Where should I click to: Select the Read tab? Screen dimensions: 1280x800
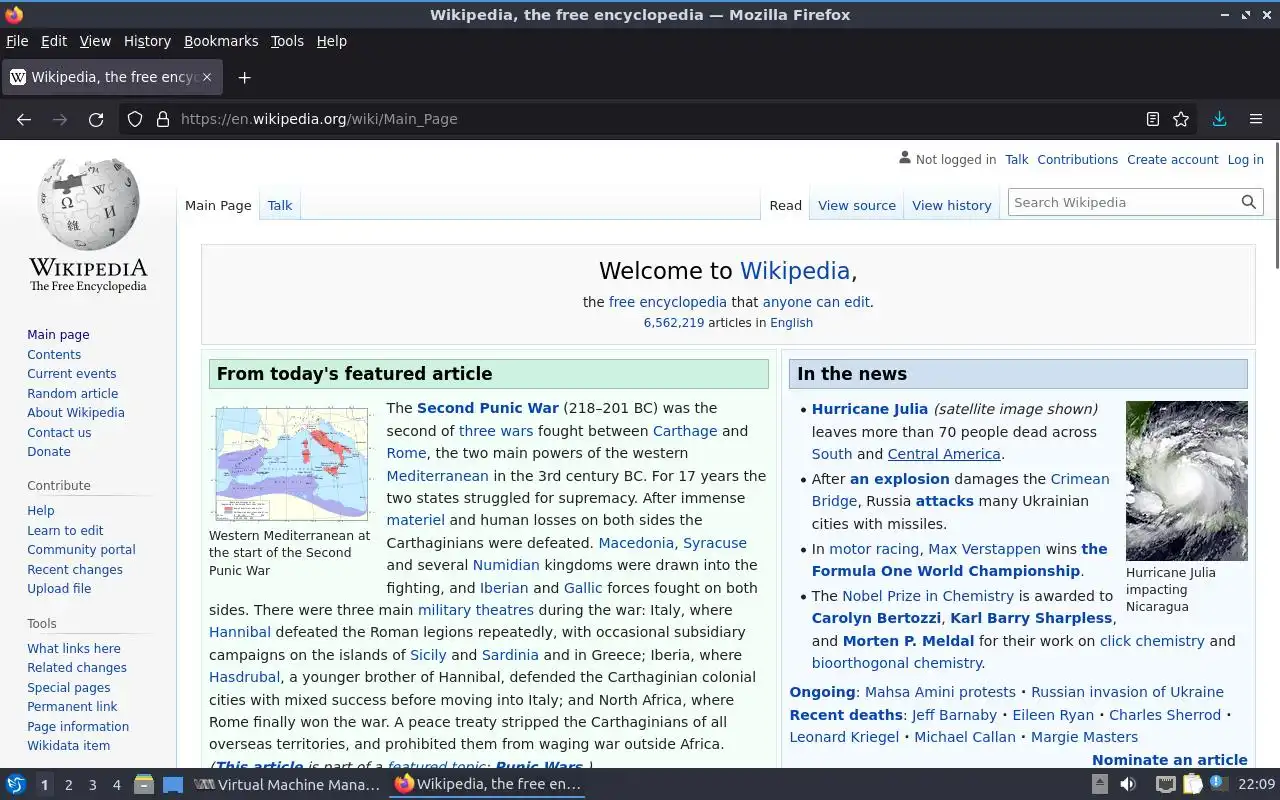pos(785,205)
